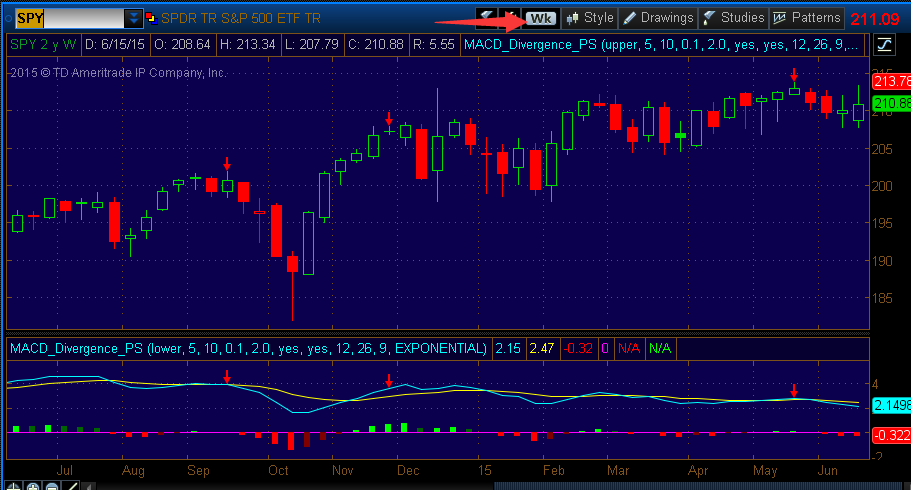Click the magenta 0 zero-line value
911x490 pixels.
tap(605, 349)
